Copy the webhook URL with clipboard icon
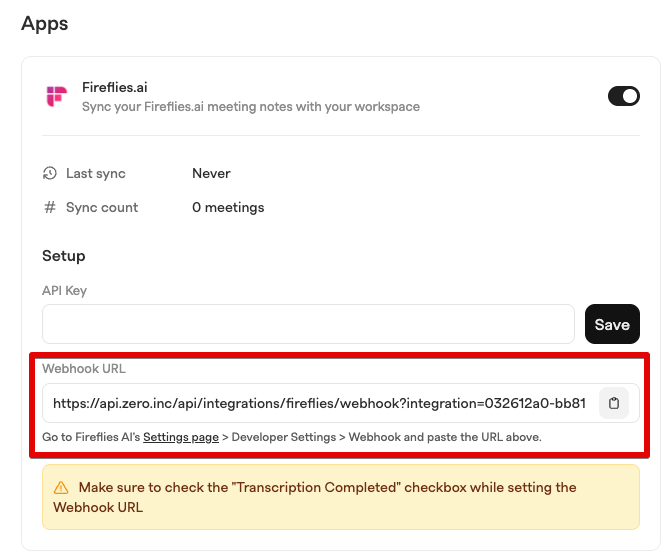 [613, 403]
